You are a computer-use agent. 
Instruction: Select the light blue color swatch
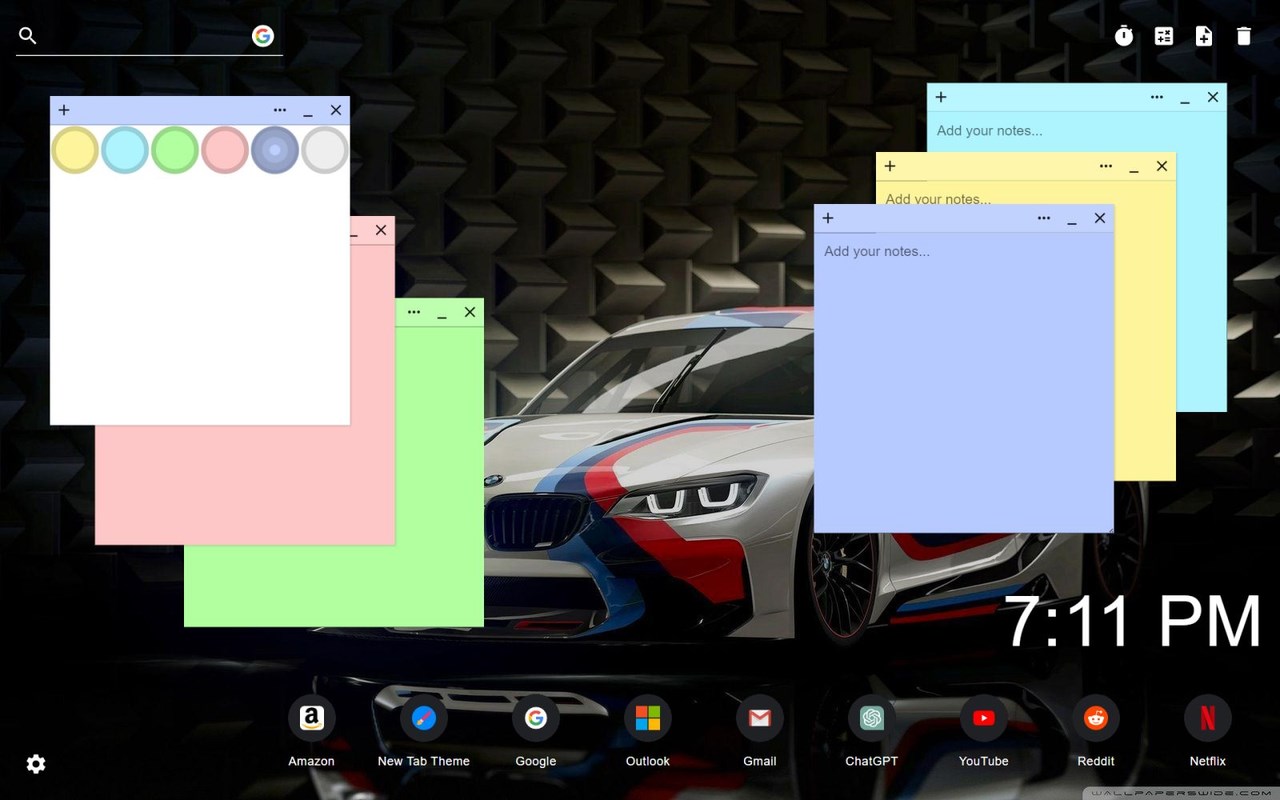(125, 150)
